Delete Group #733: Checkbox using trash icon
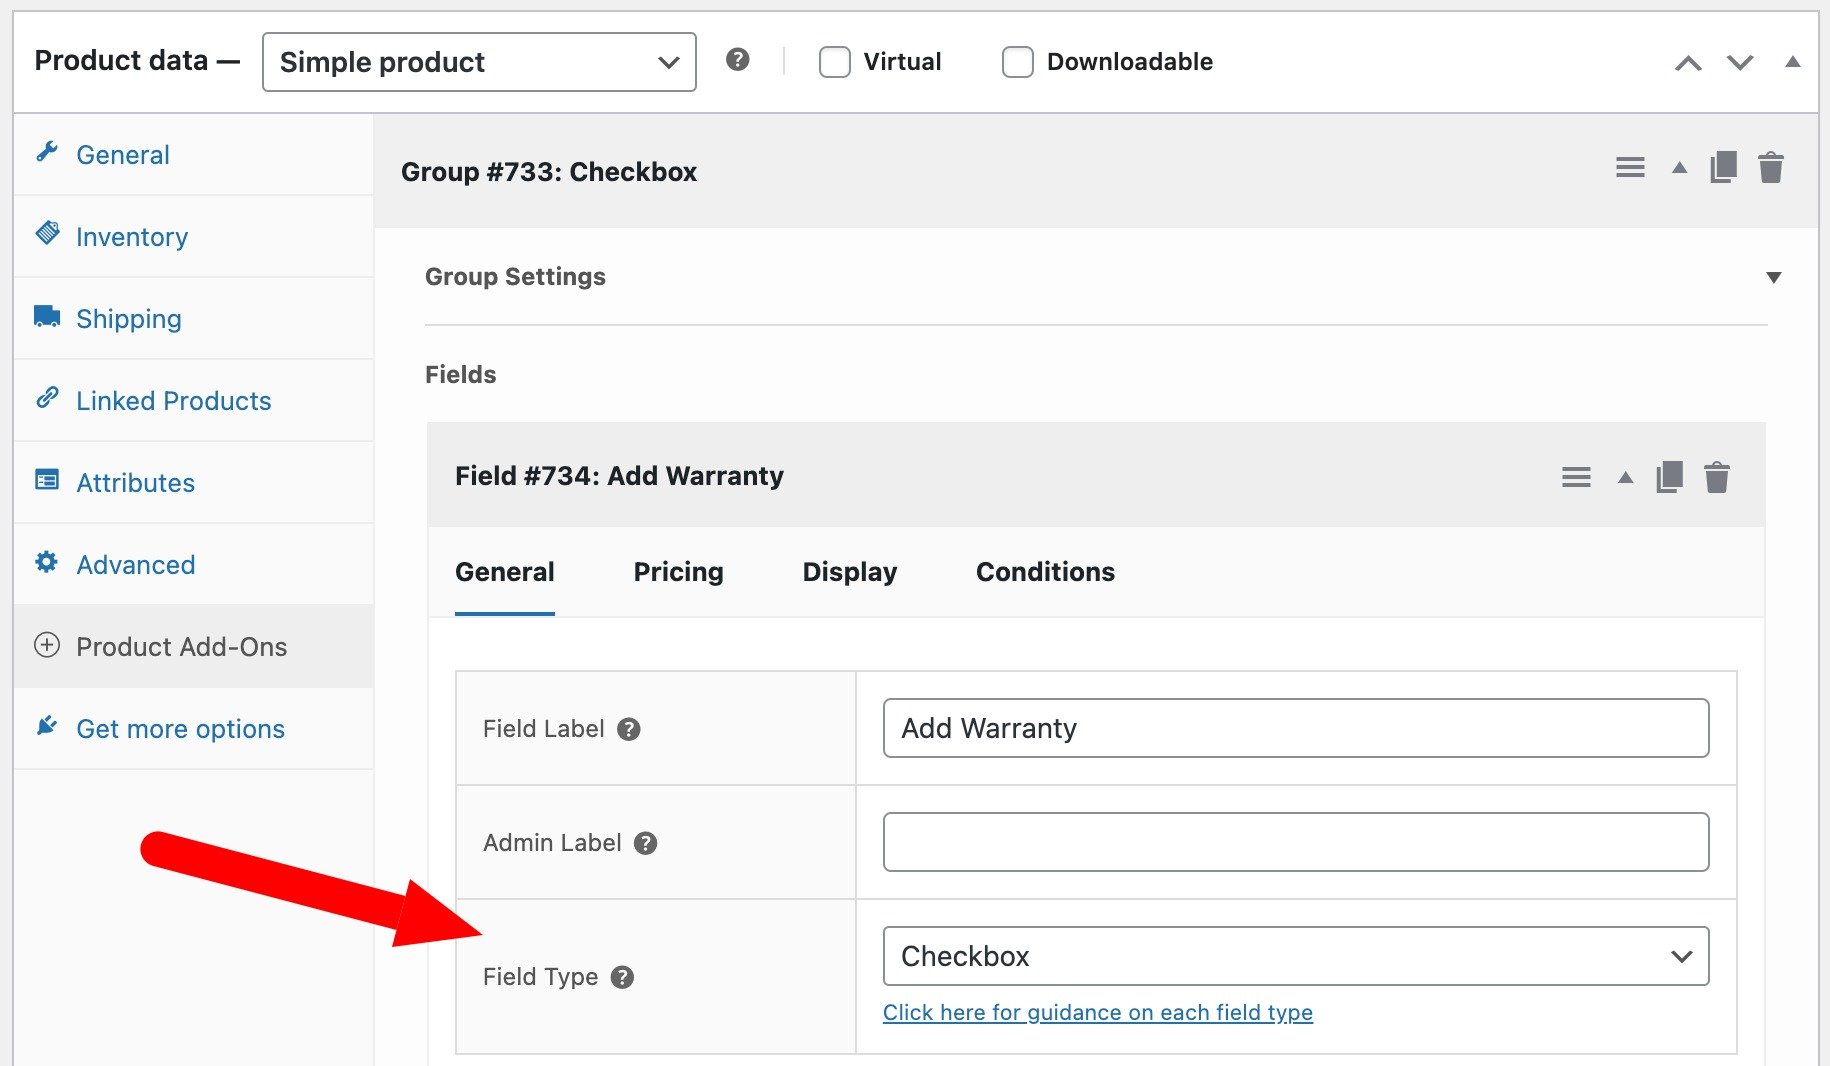The width and height of the screenshot is (1830, 1066). tap(1771, 167)
